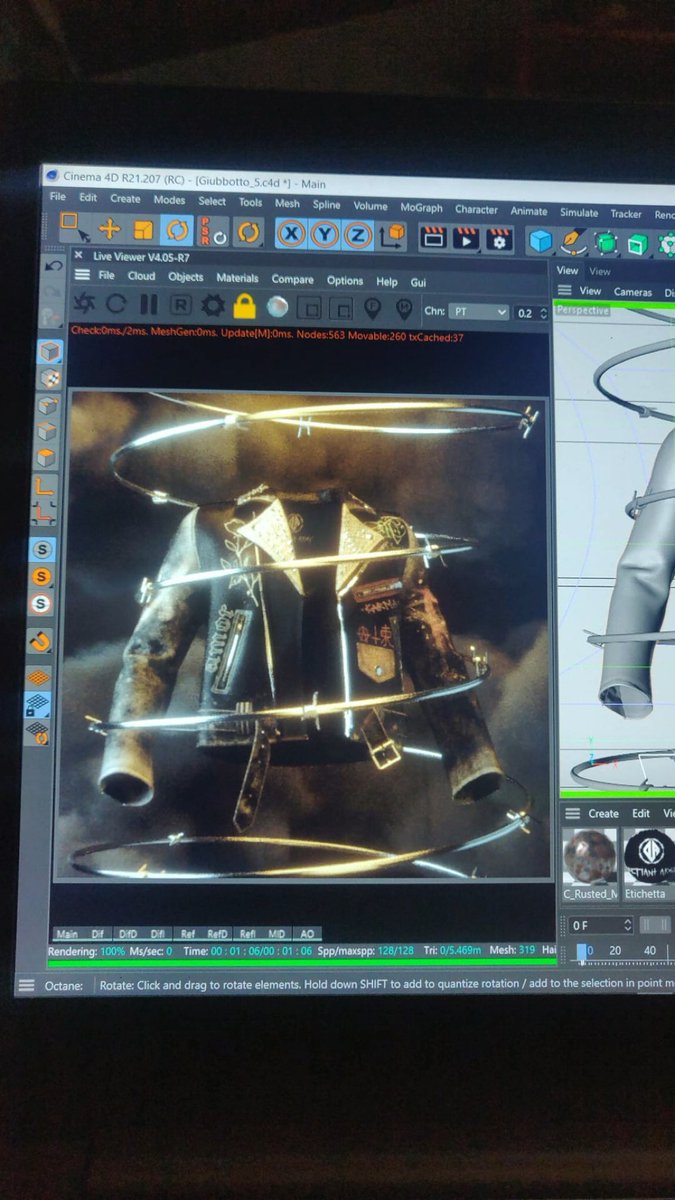Toggle the Render Region R icon
Viewport: 675px width, 1200px height.
(x=180, y=305)
